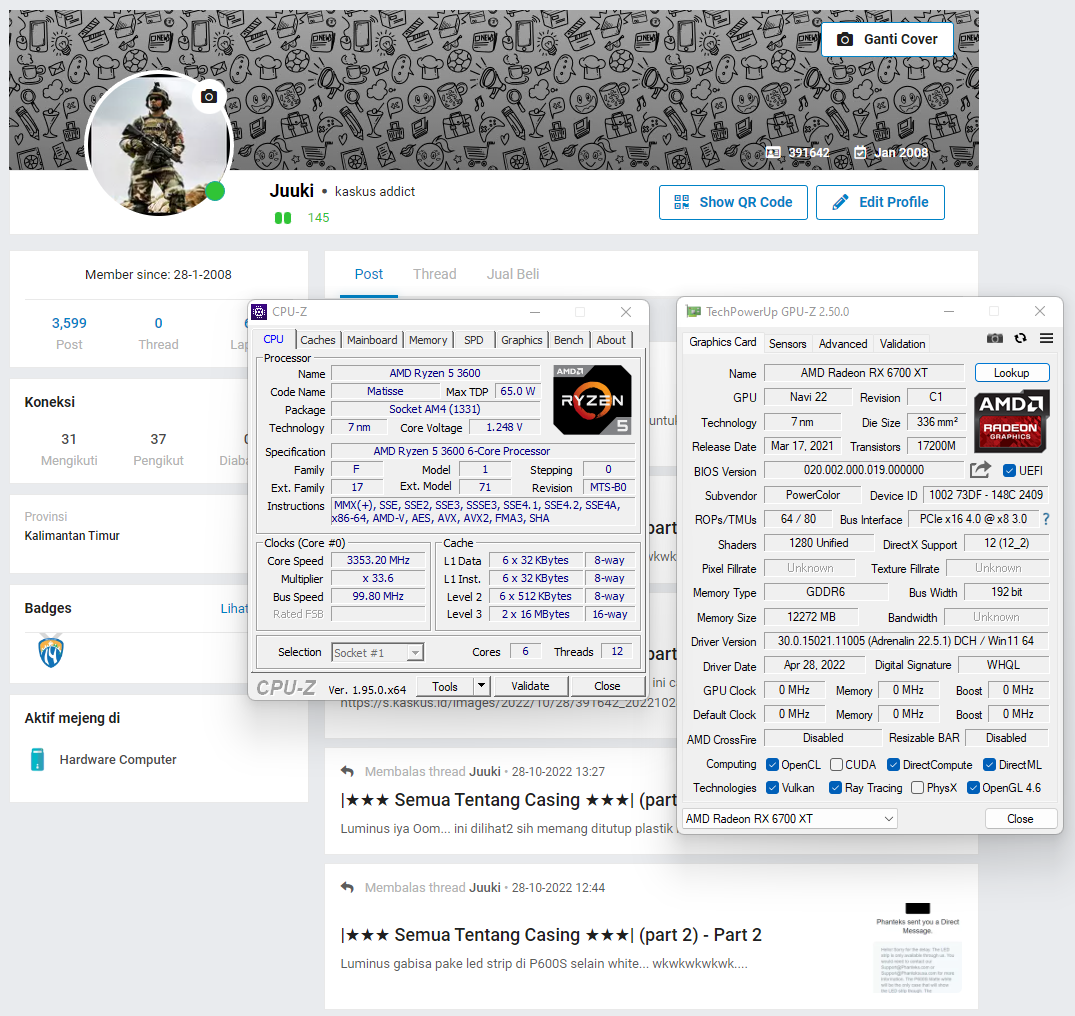This screenshot has height=1016, width=1075.
Task: Click Validate in CPU-Z
Action: pyautogui.click(x=530, y=686)
